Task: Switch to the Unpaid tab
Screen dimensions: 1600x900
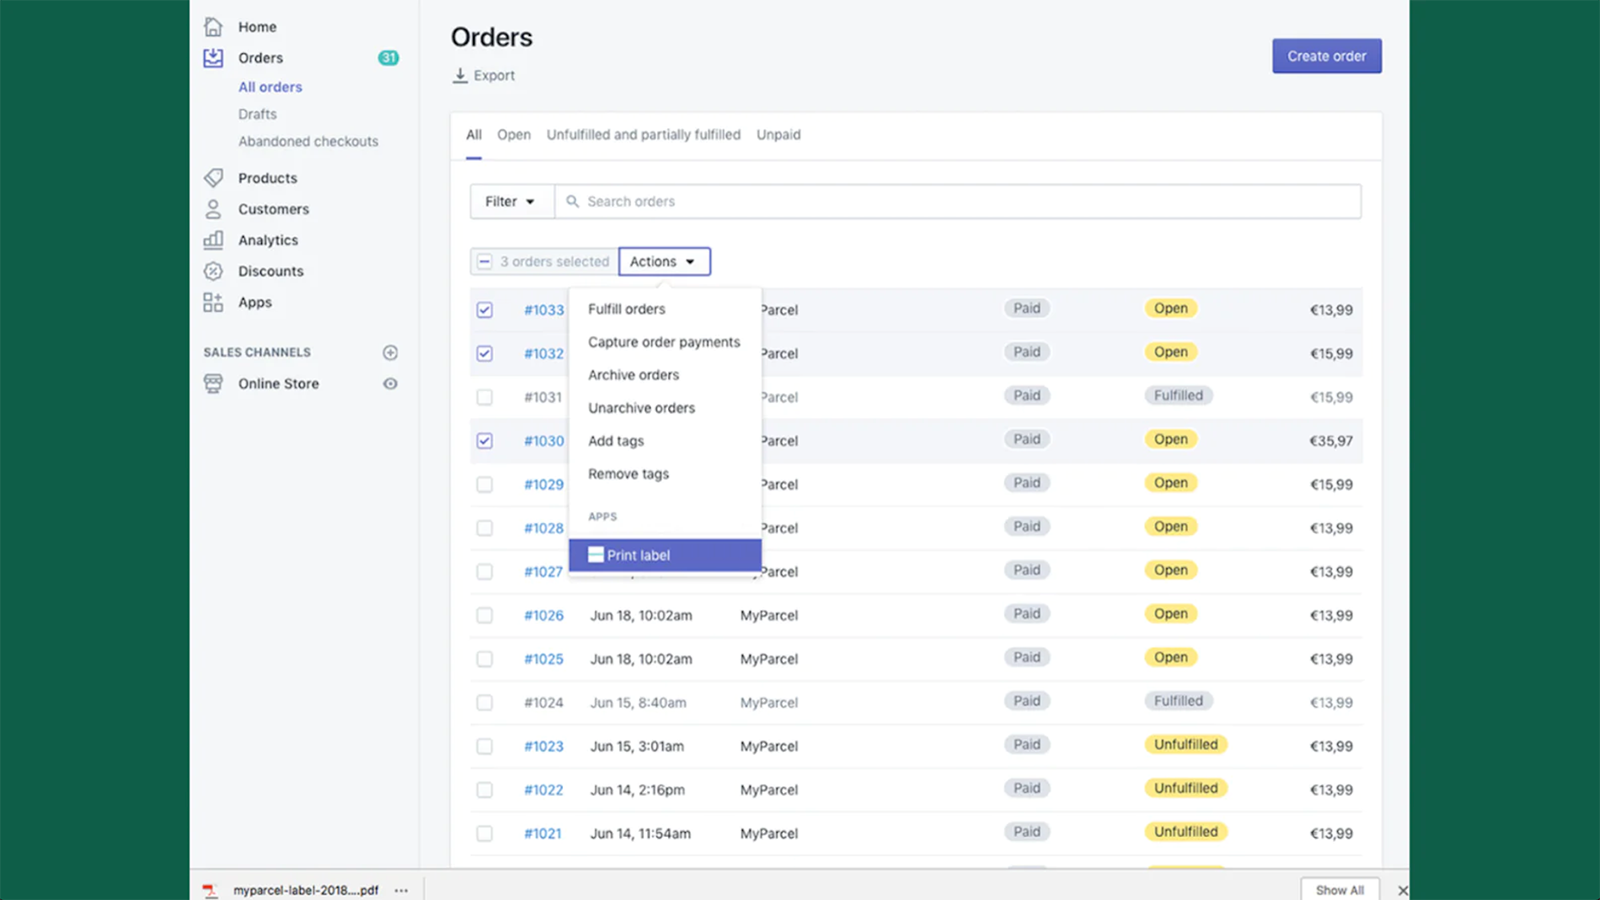Action: coord(778,135)
